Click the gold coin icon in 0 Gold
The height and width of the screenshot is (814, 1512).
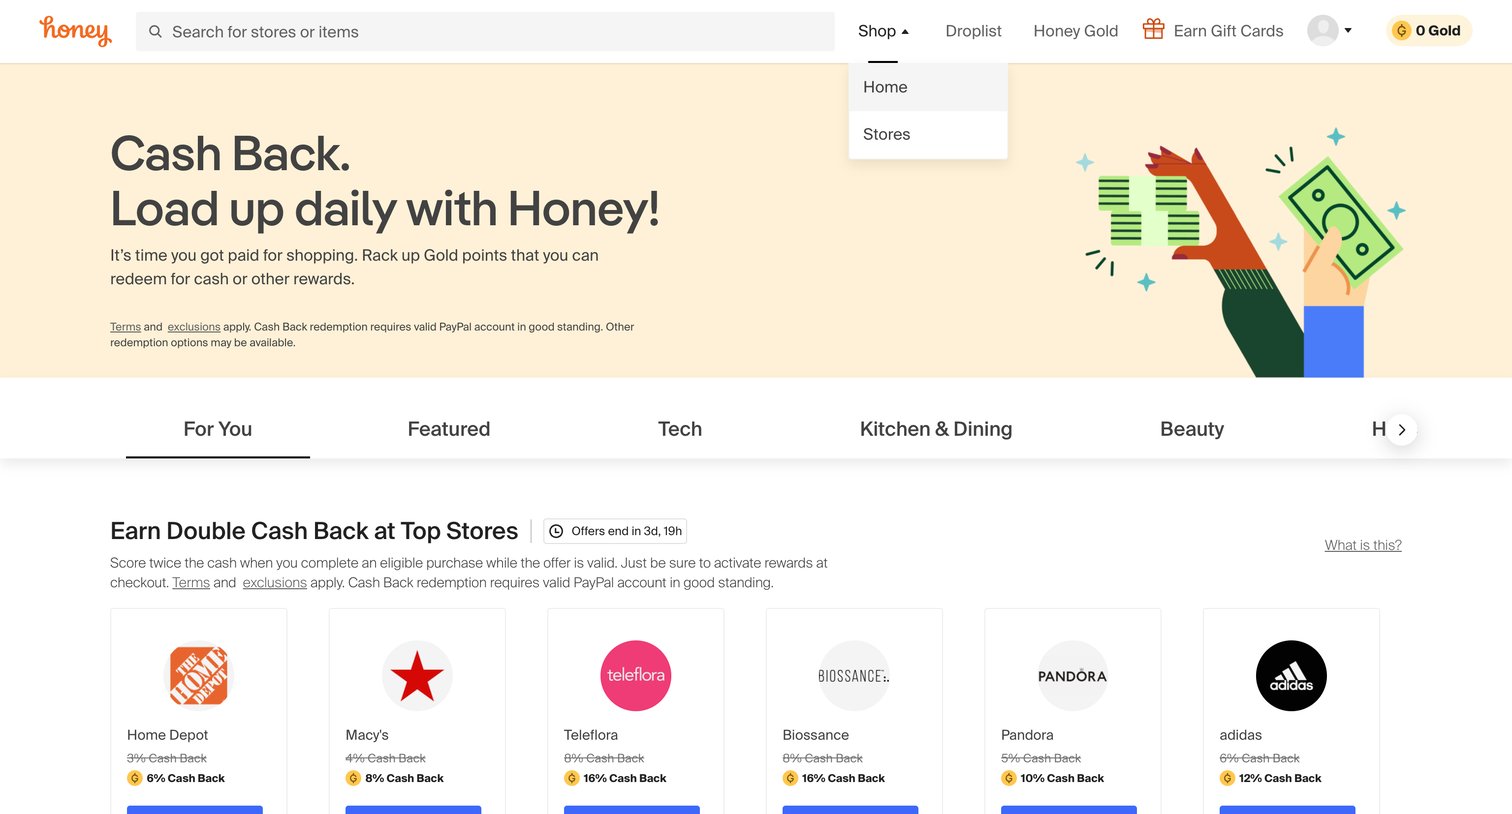(1401, 31)
